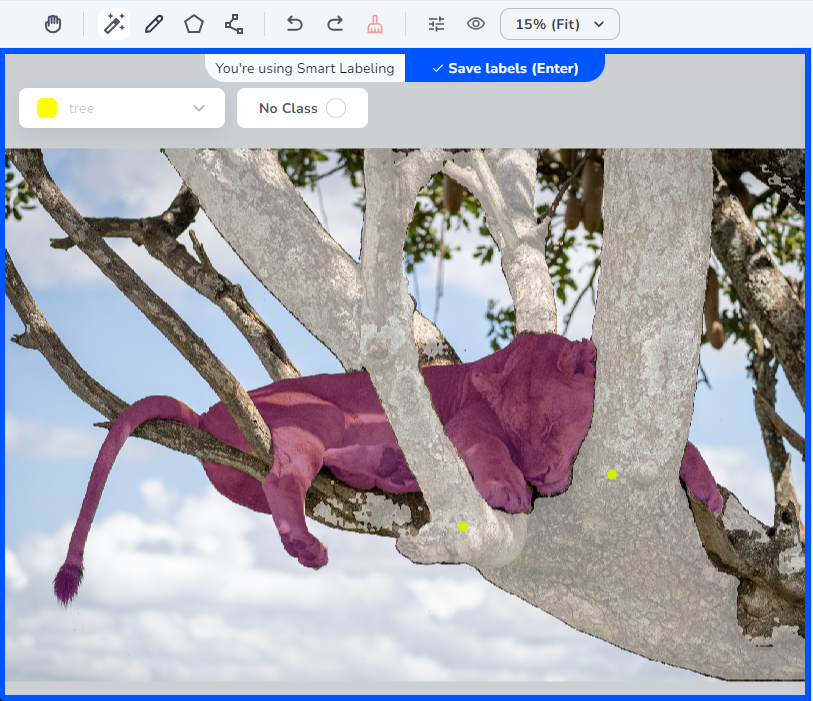This screenshot has height=701, width=813.
Task: Click the chevron in tree class selector
Action: tap(199, 108)
